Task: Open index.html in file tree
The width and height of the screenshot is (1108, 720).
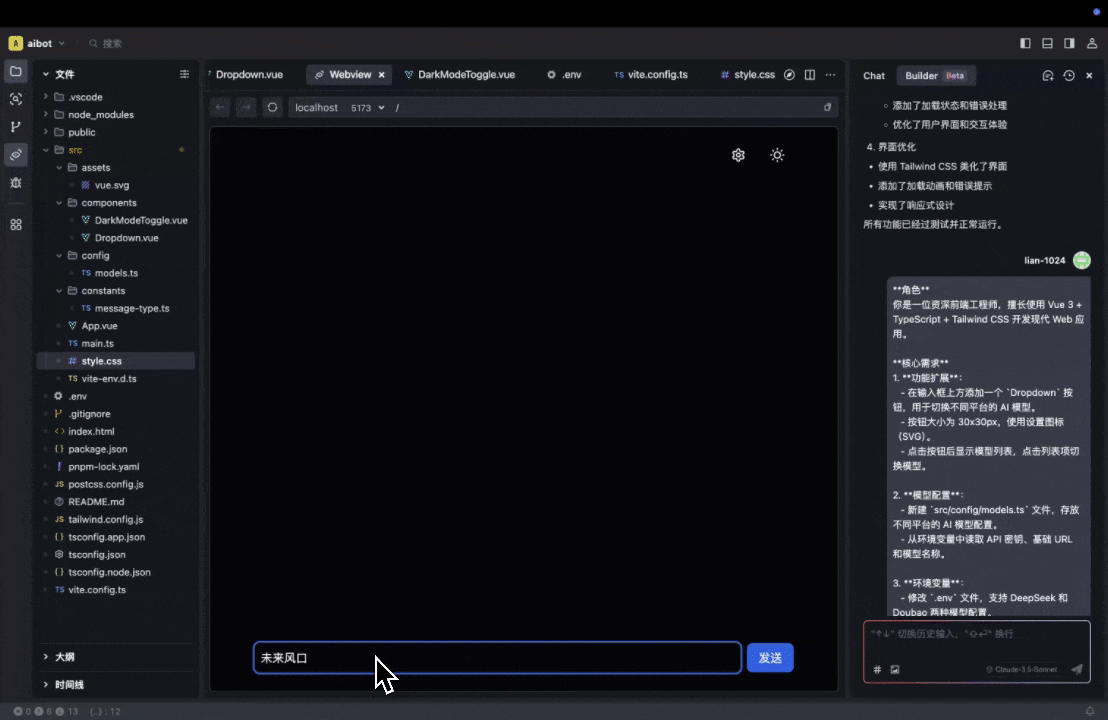Action: [91, 431]
